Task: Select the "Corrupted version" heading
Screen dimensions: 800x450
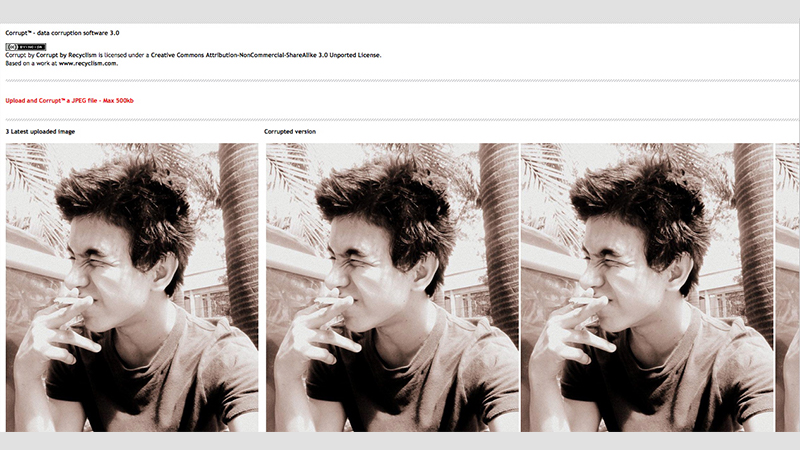Action: pyautogui.click(x=290, y=131)
